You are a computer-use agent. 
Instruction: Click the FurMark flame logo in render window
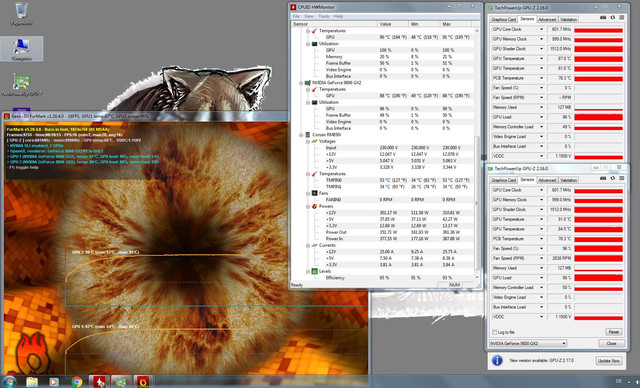tap(33, 353)
